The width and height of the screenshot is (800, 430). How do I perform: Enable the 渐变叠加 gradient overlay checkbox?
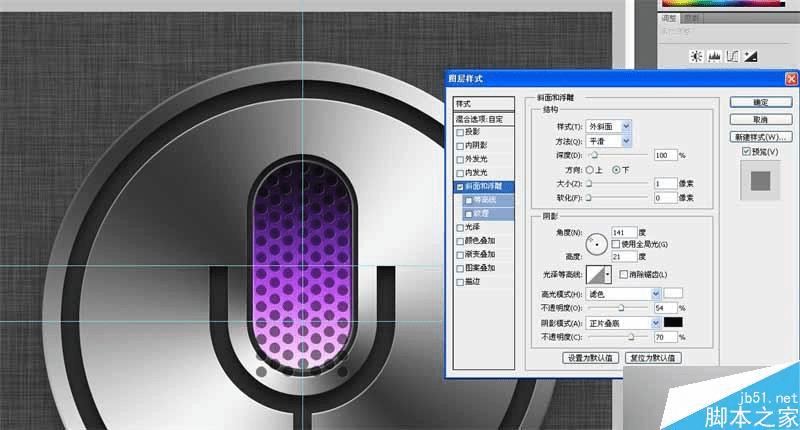pyautogui.click(x=460, y=255)
